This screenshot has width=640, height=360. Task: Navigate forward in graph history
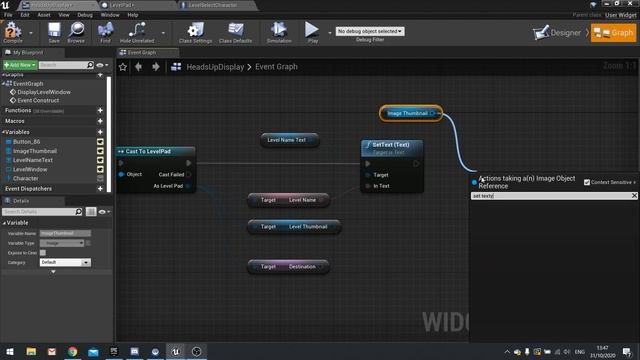(156, 67)
